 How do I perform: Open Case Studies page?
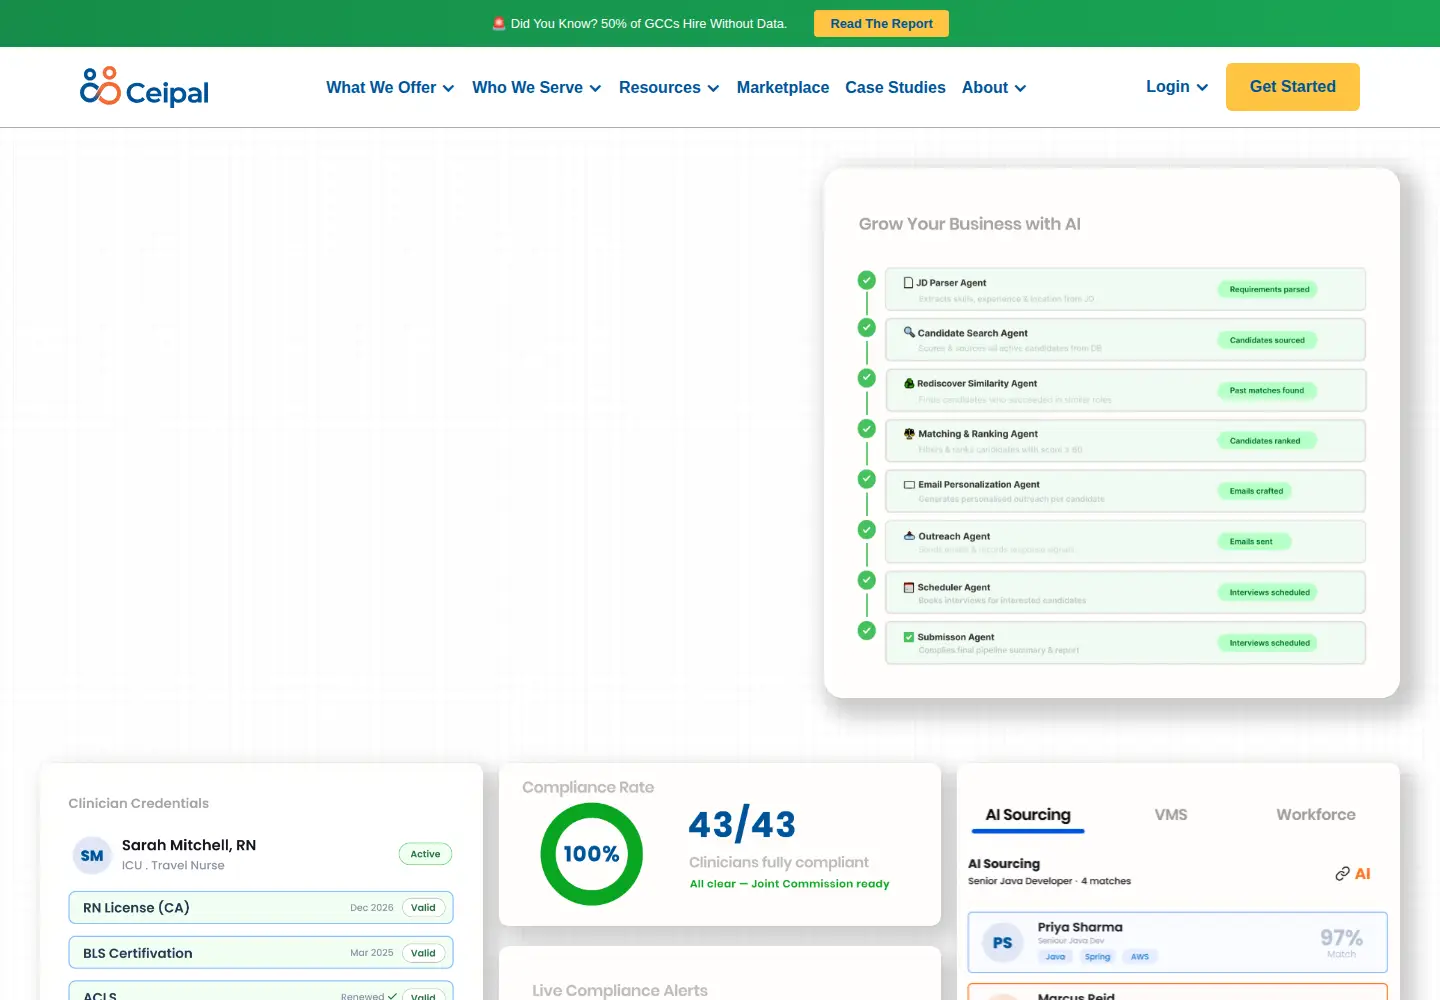coord(895,87)
